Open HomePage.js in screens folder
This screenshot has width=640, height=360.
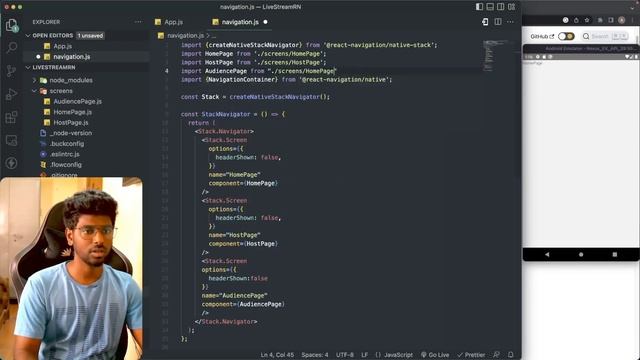click(73, 112)
